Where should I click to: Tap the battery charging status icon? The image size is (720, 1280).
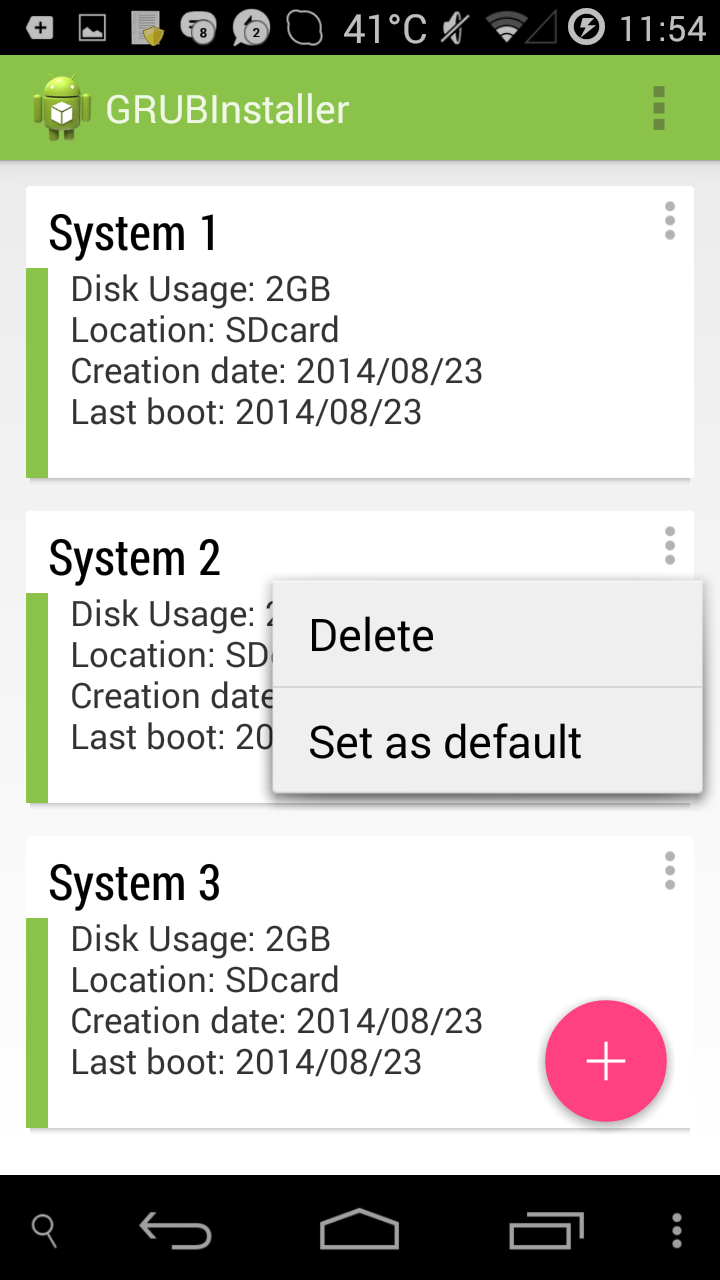(x=587, y=27)
